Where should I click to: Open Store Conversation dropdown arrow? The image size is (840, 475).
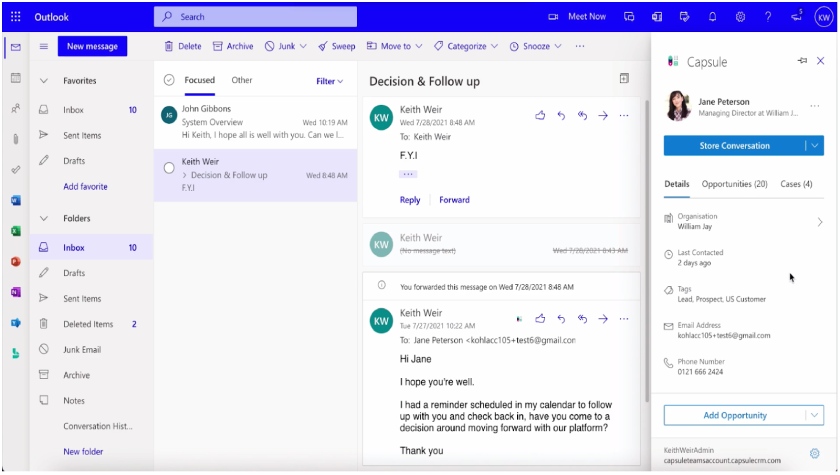click(815, 146)
